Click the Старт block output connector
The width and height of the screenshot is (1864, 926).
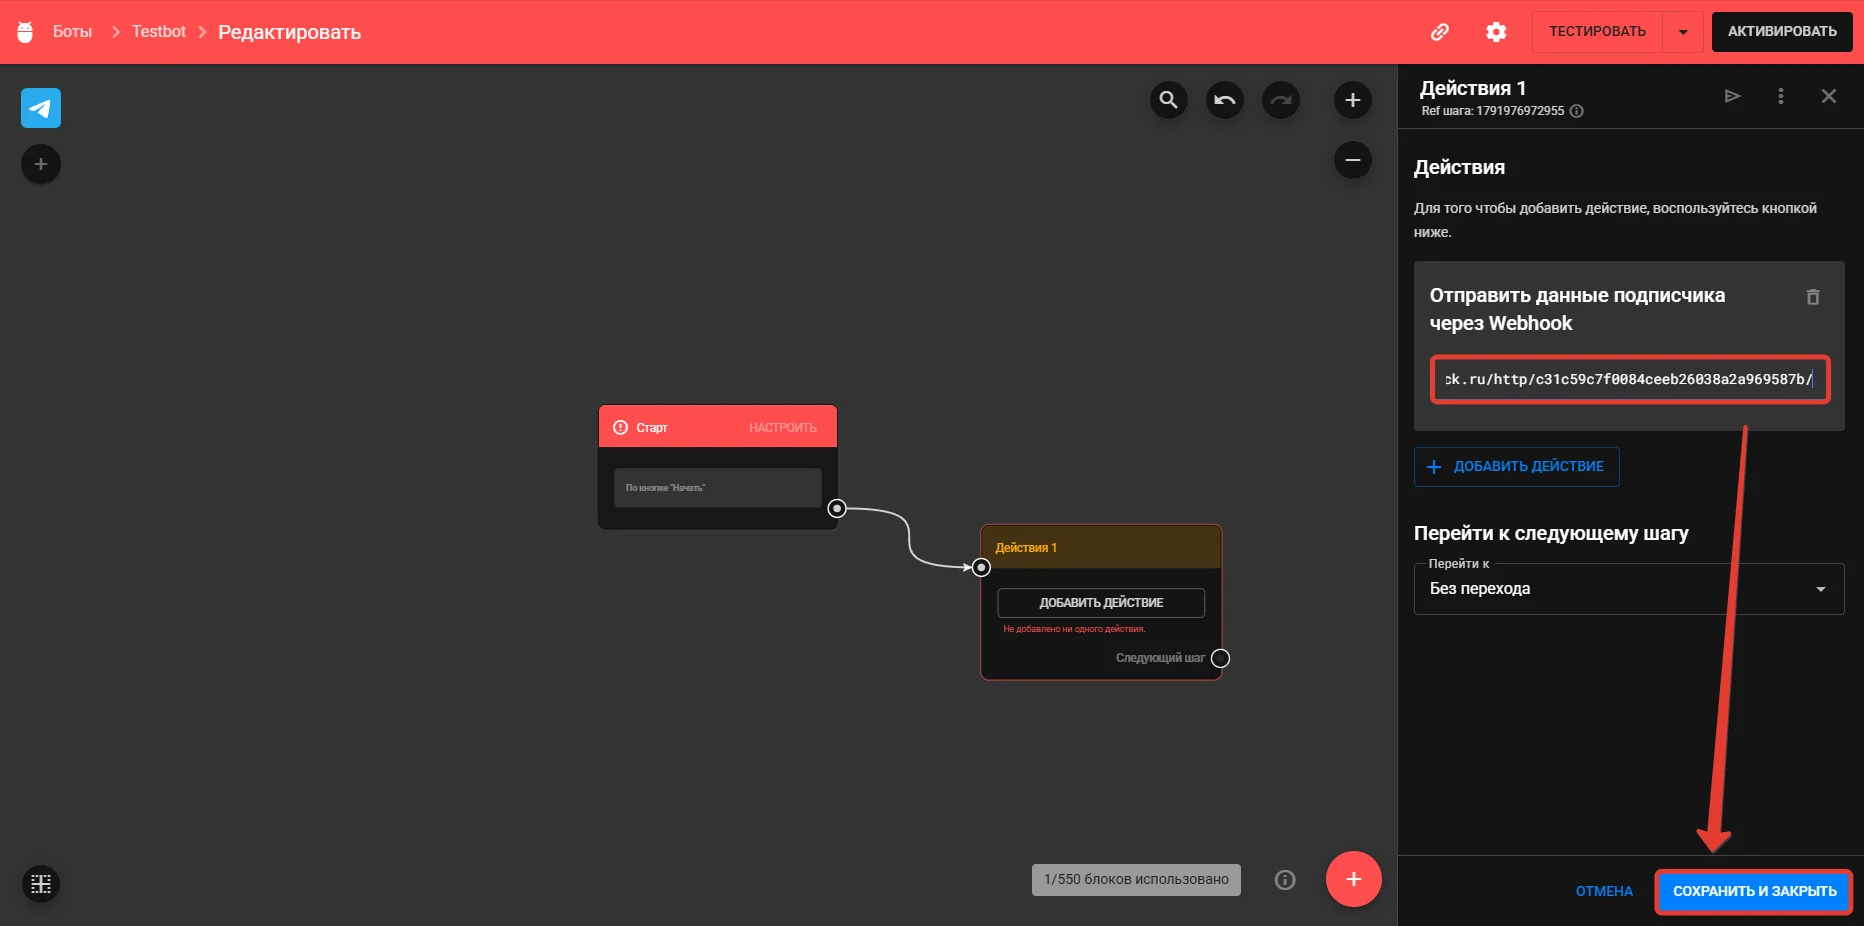point(838,509)
